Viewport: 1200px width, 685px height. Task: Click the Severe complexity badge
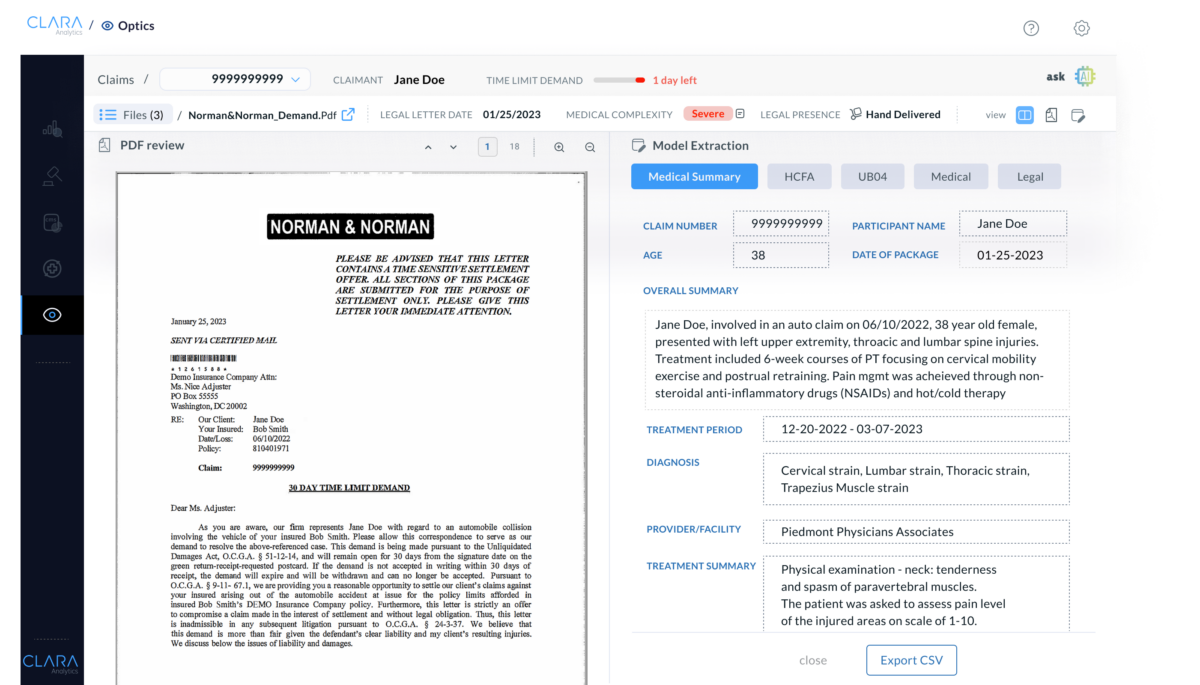(x=708, y=114)
